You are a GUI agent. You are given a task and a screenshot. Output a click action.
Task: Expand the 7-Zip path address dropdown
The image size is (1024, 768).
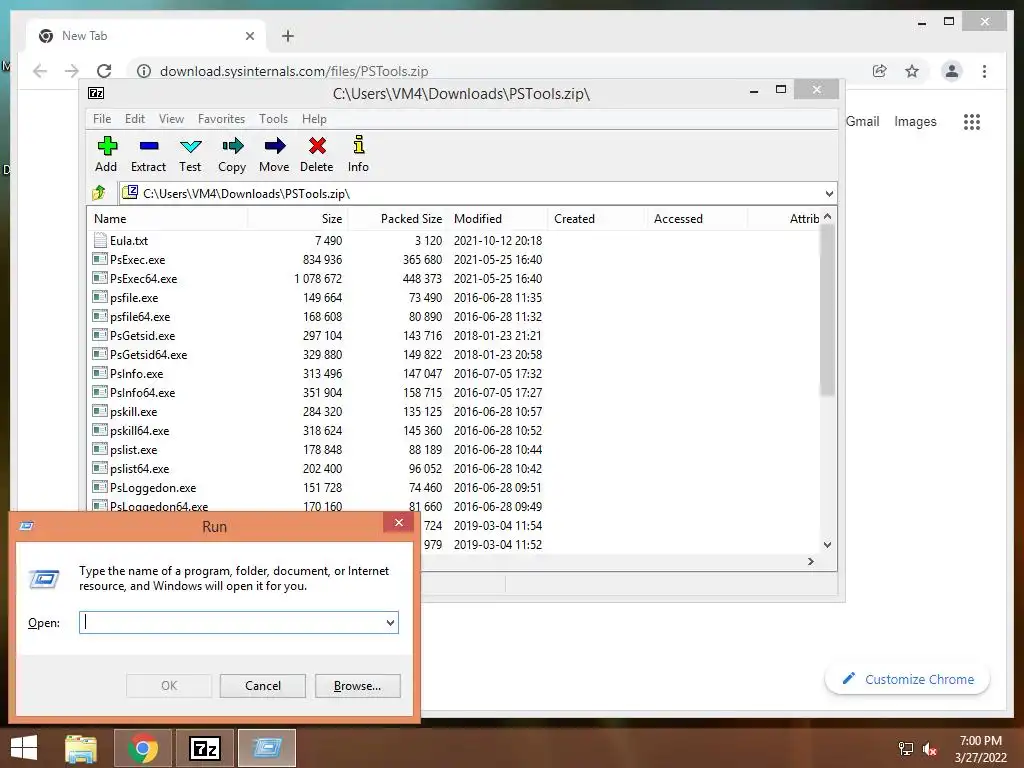coord(829,193)
